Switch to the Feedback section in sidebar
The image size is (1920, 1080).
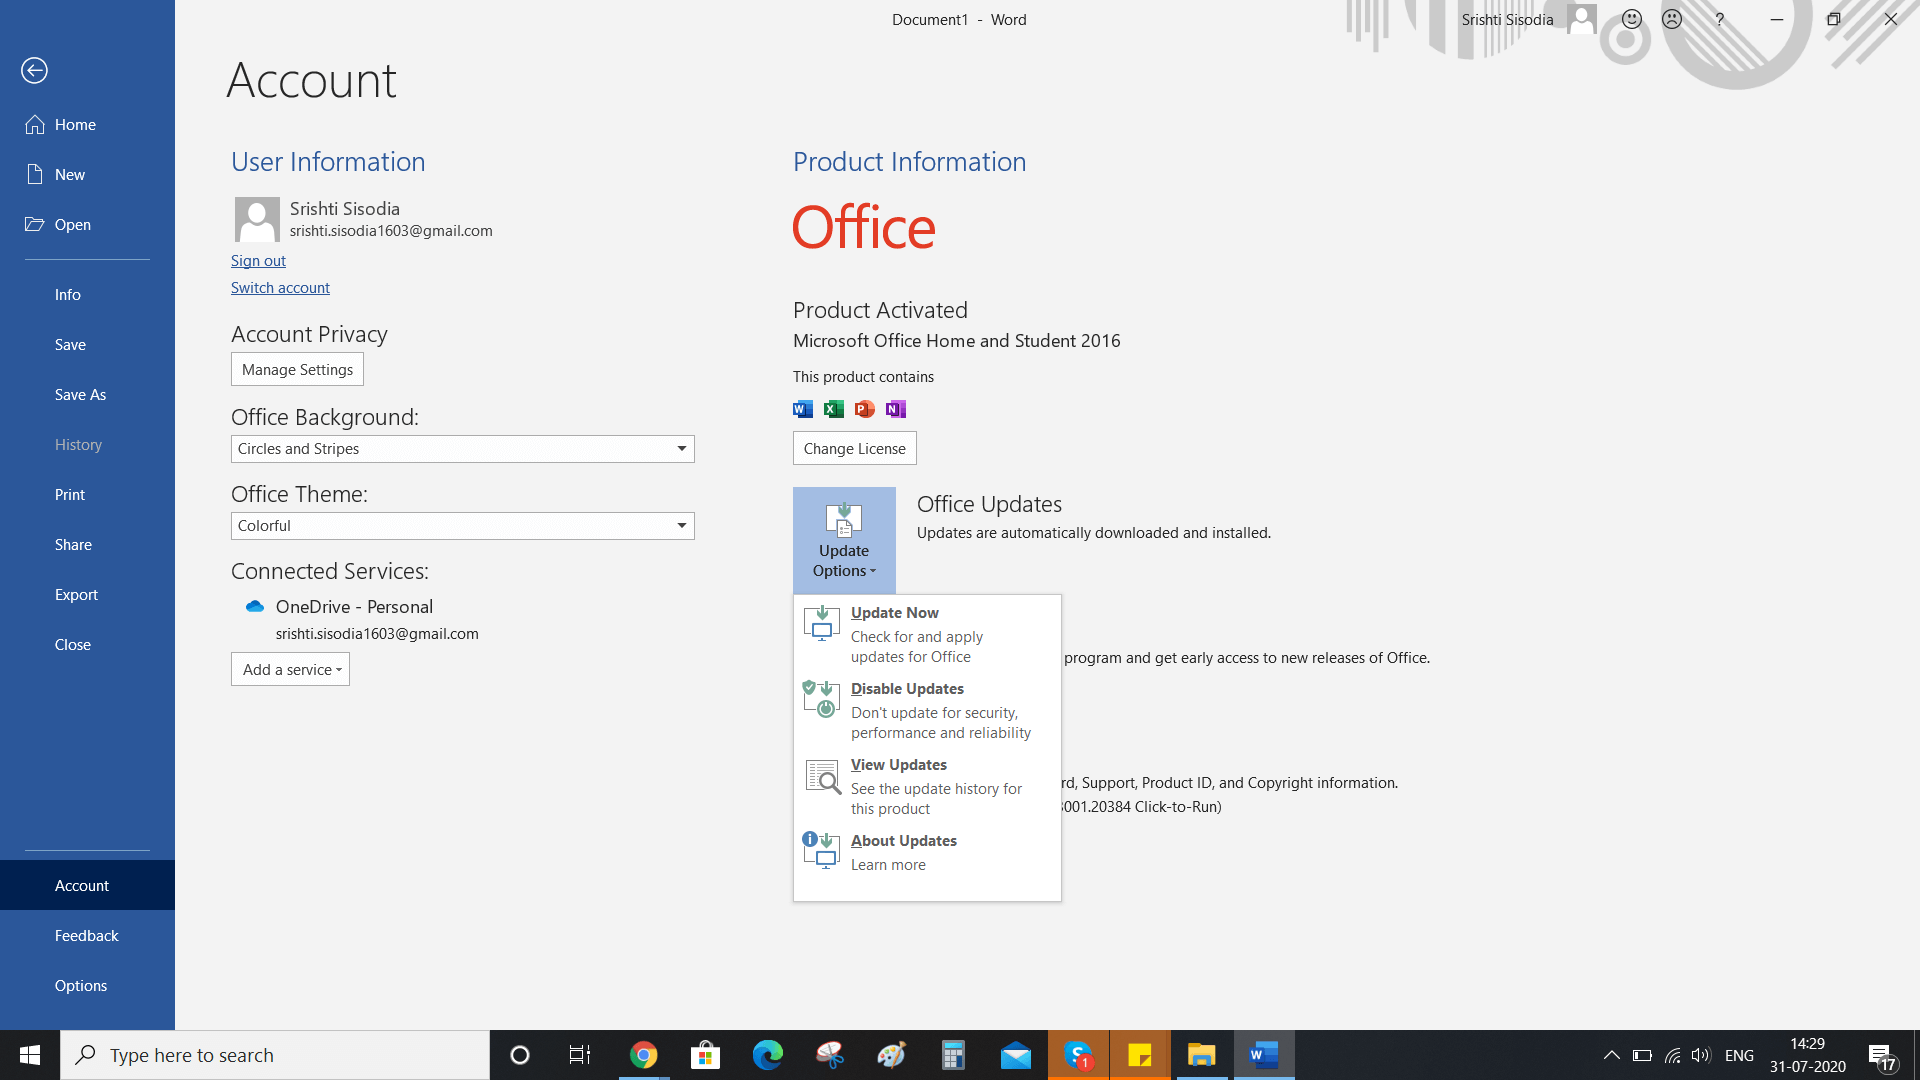pyautogui.click(x=86, y=935)
